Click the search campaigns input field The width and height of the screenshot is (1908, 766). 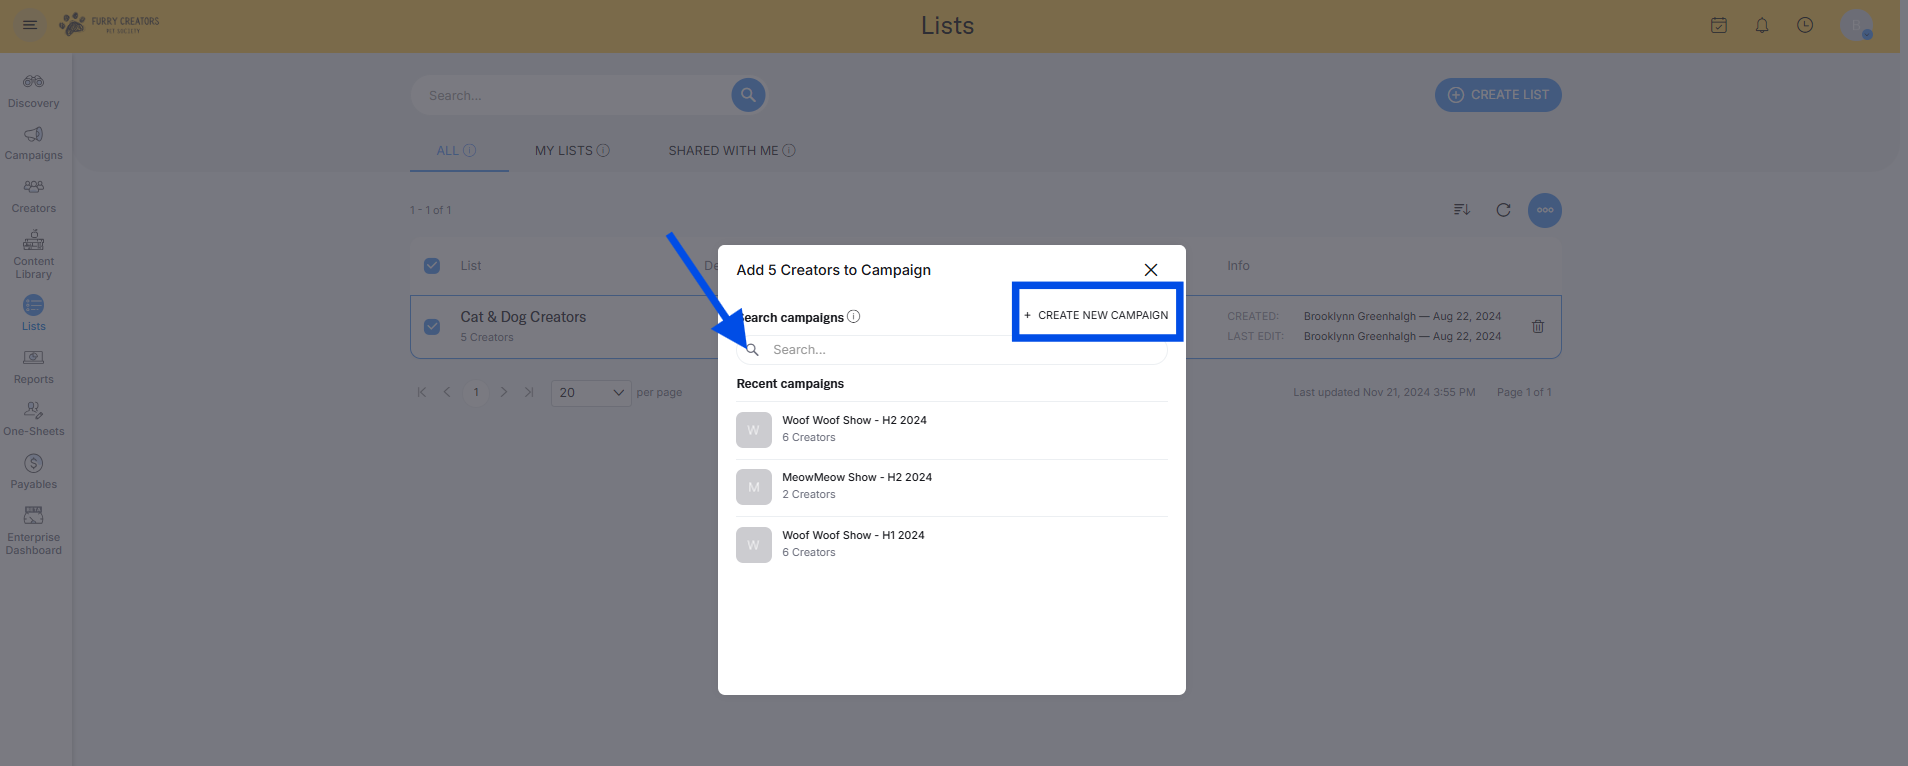click(960, 350)
